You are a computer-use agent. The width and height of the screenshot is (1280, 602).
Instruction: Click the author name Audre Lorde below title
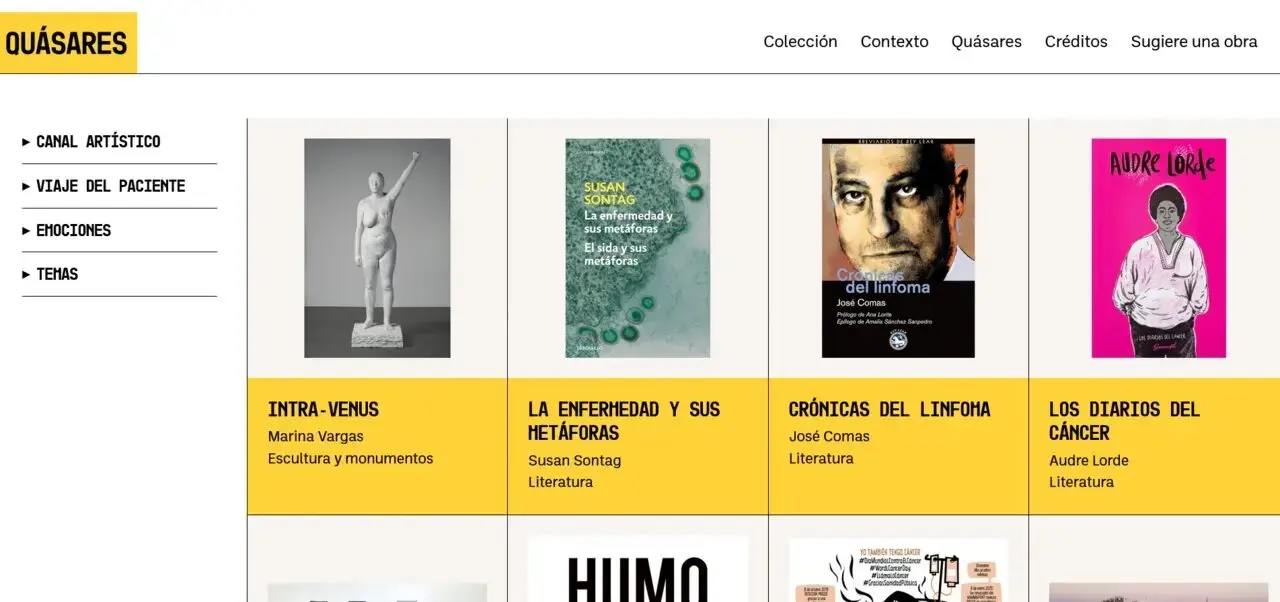tap(1089, 460)
